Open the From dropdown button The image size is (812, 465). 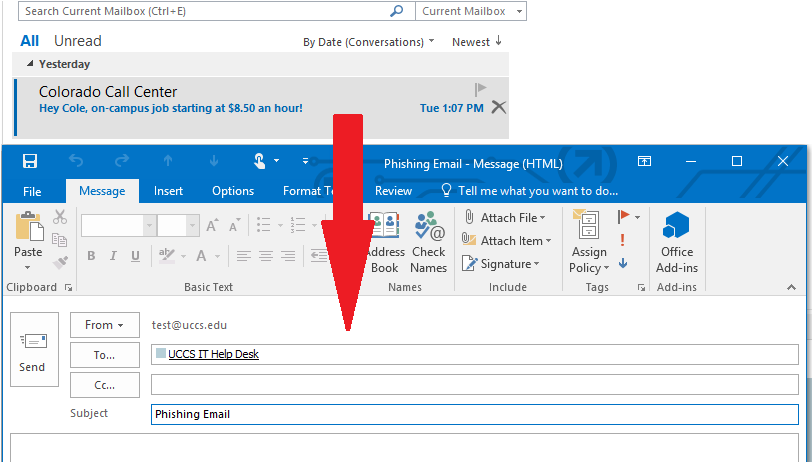[x=105, y=325]
